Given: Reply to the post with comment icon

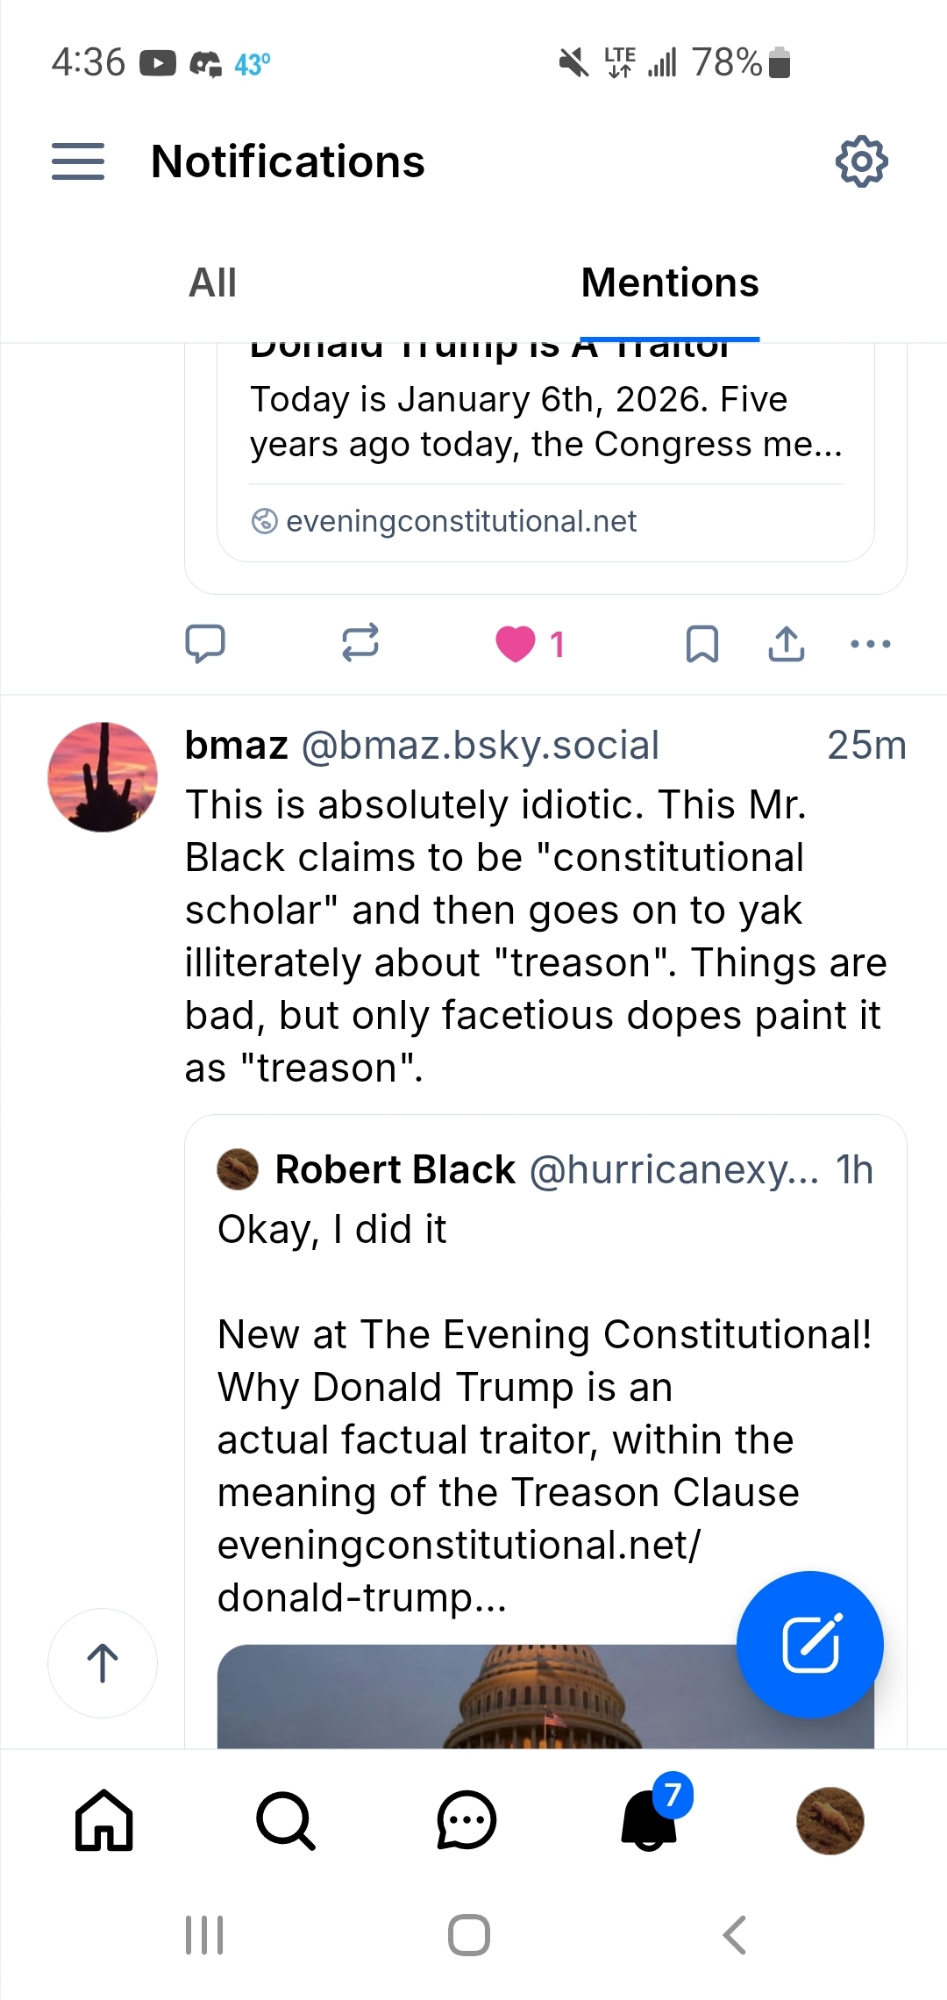Looking at the screenshot, I should coord(205,643).
